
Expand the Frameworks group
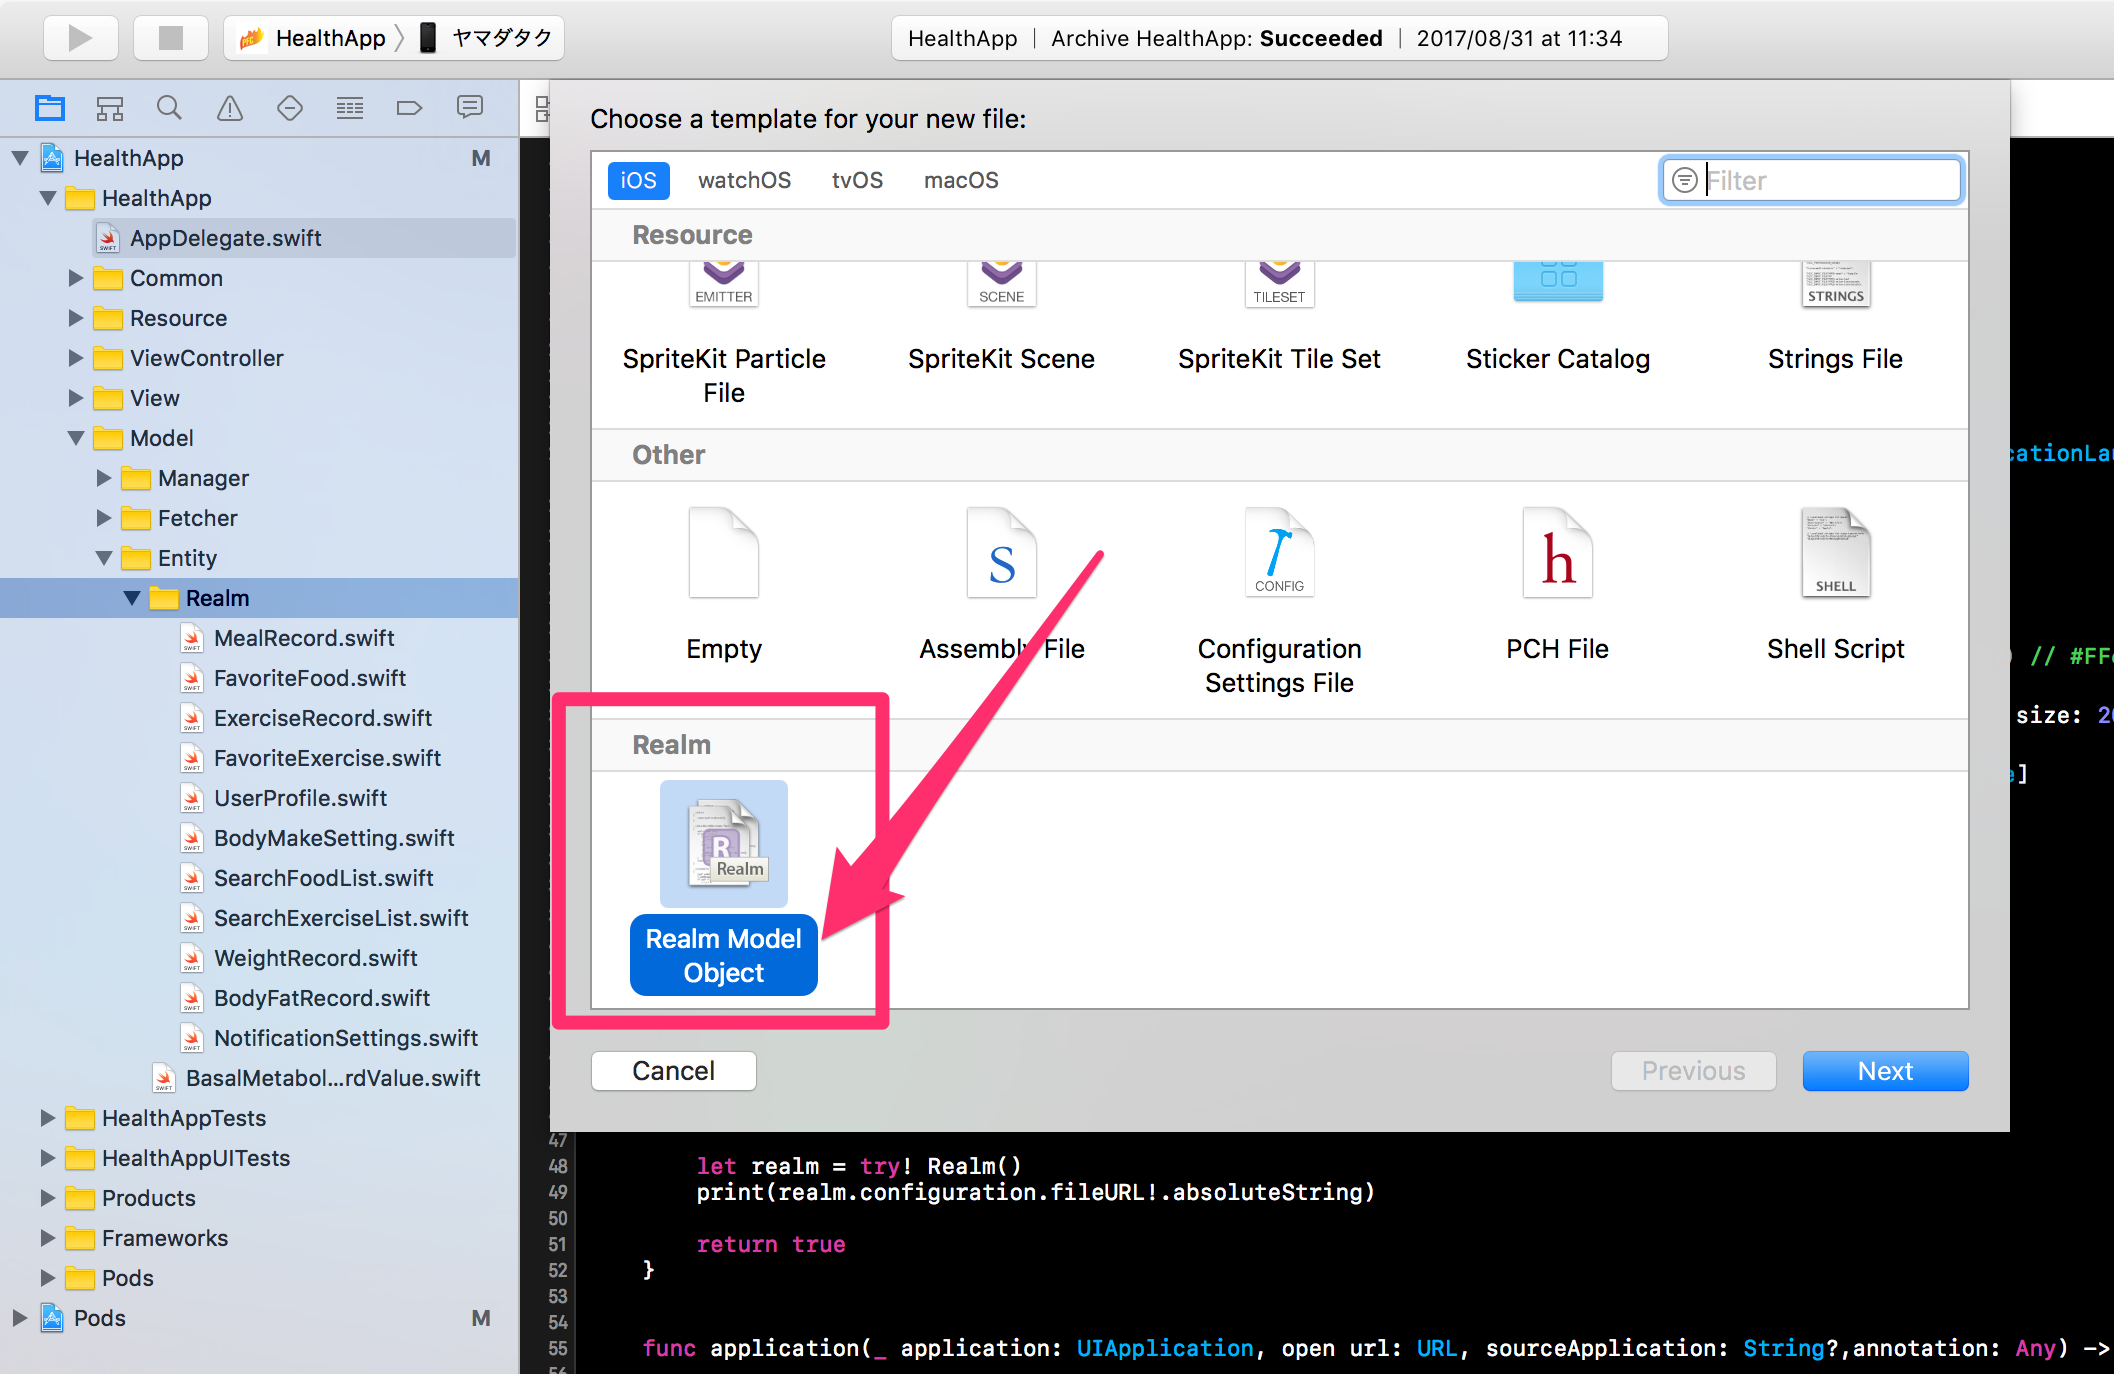[x=47, y=1238]
